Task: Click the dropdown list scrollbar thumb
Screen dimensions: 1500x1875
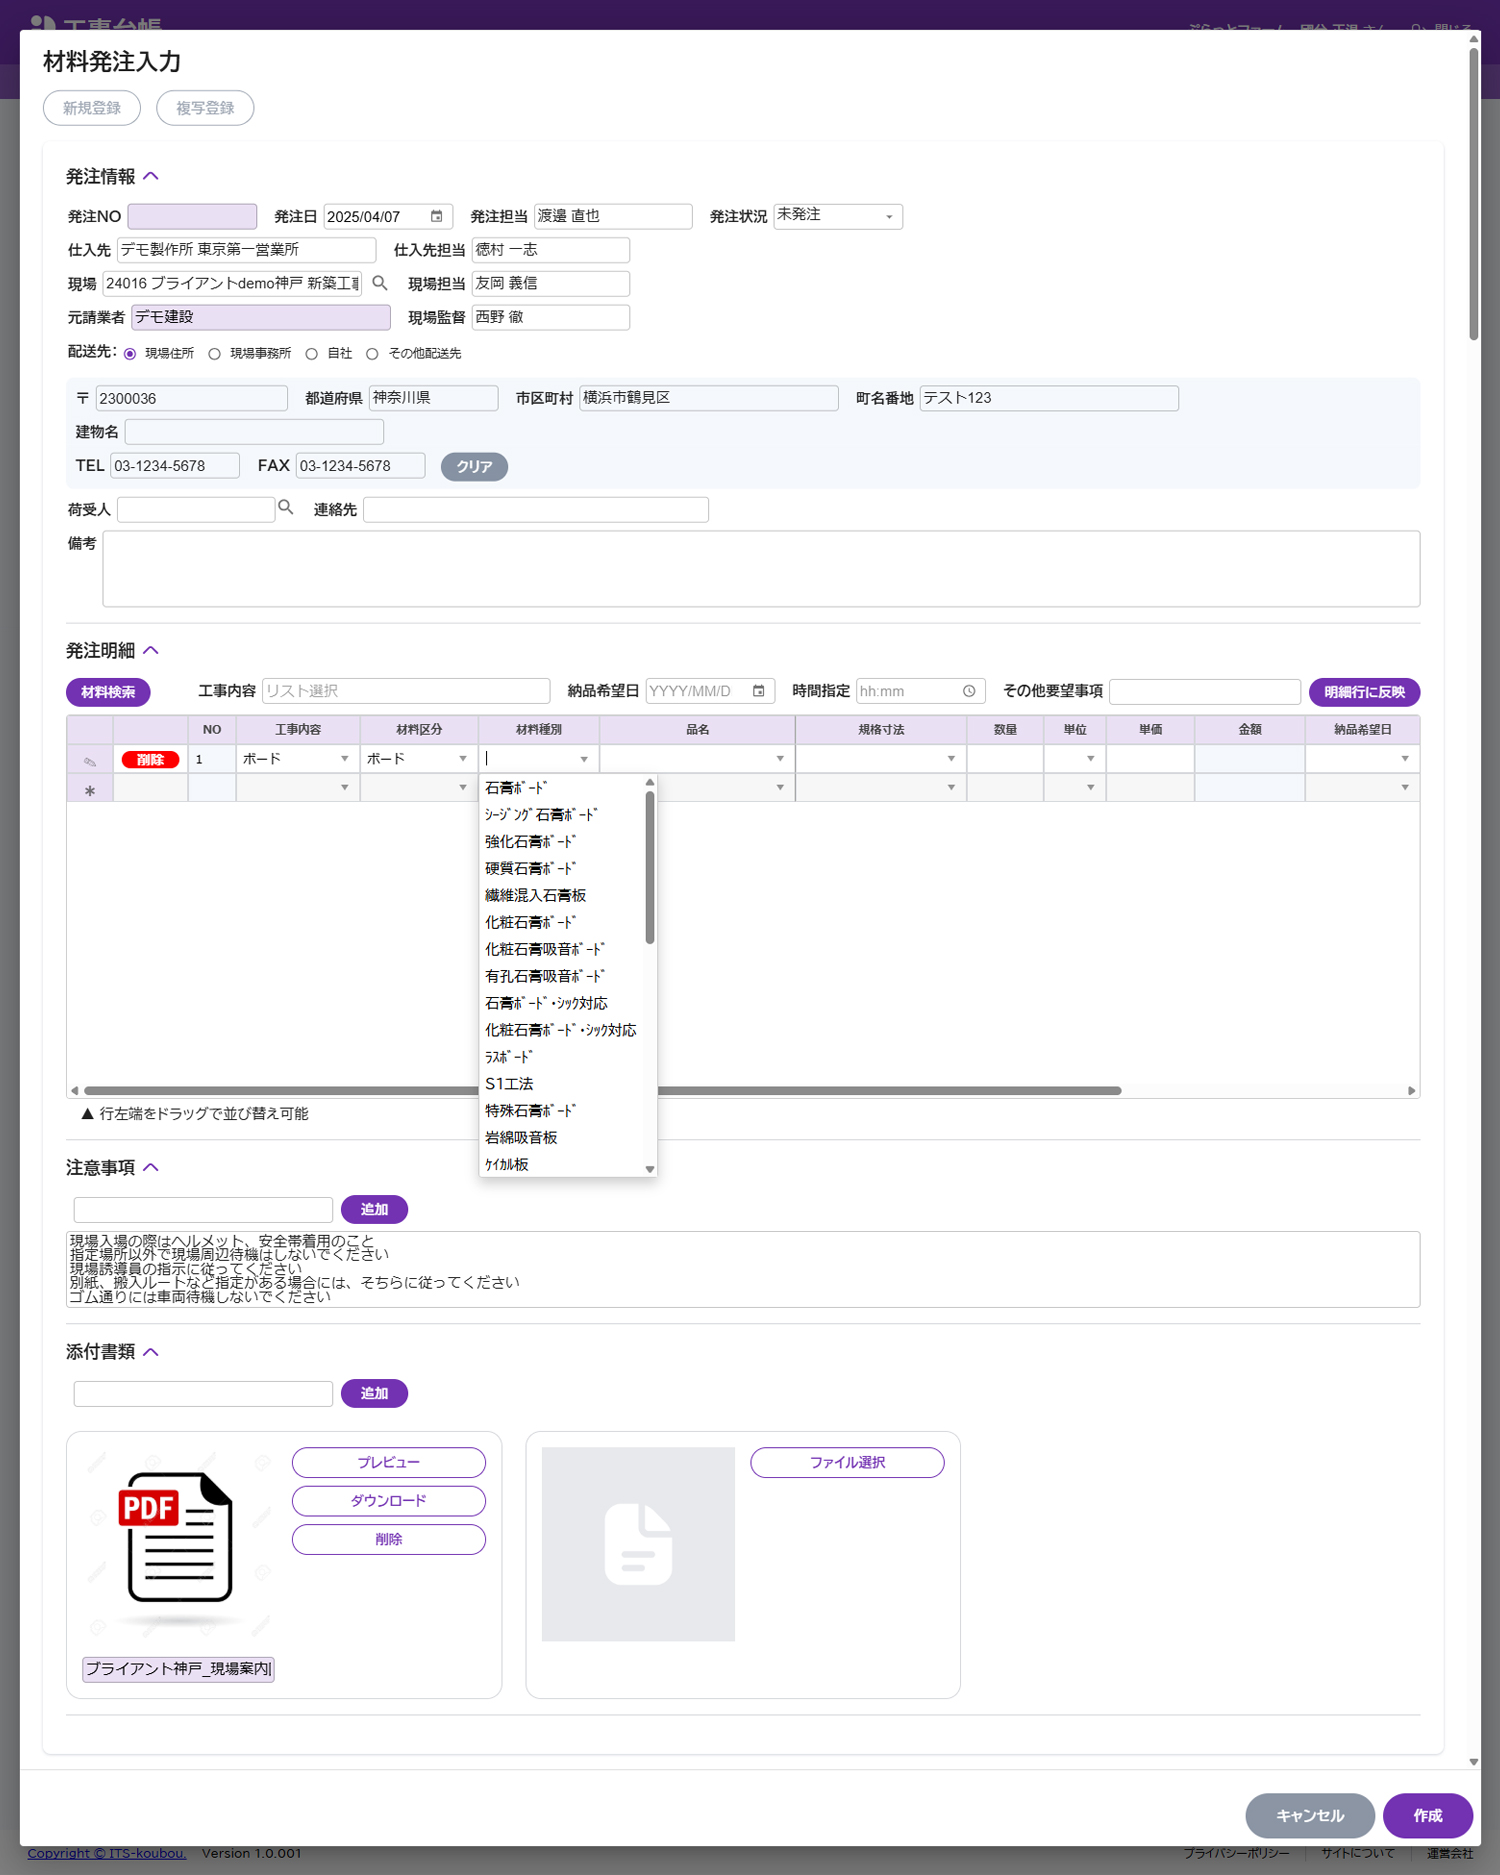Action: pyautogui.click(x=650, y=868)
